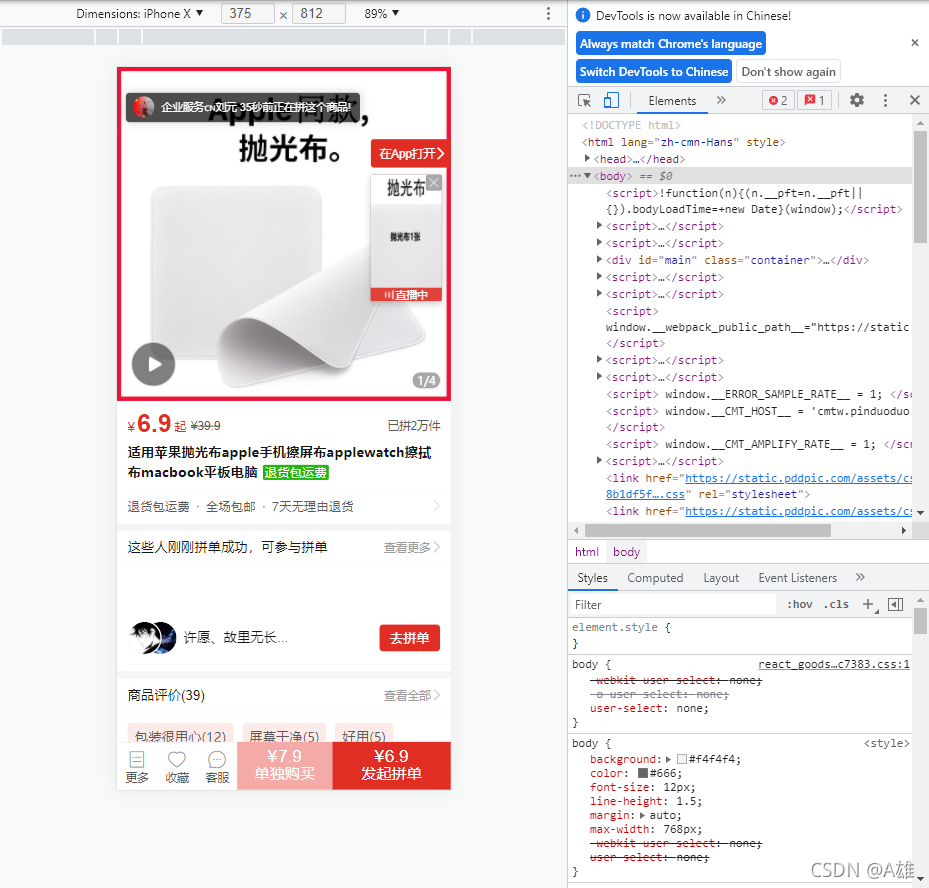The height and width of the screenshot is (888, 929).
Task: Toggle .cls element classes editor
Action: (837, 604)
